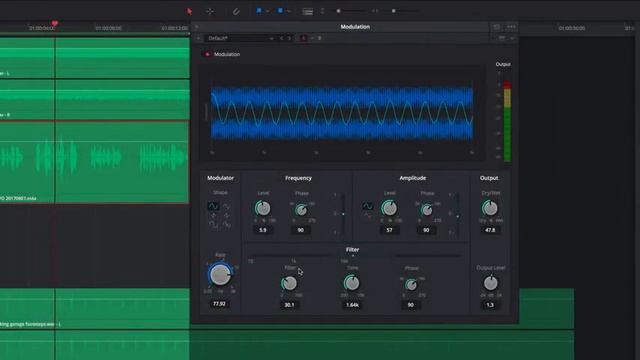Select the square wave modulator shape

[213, 224]
